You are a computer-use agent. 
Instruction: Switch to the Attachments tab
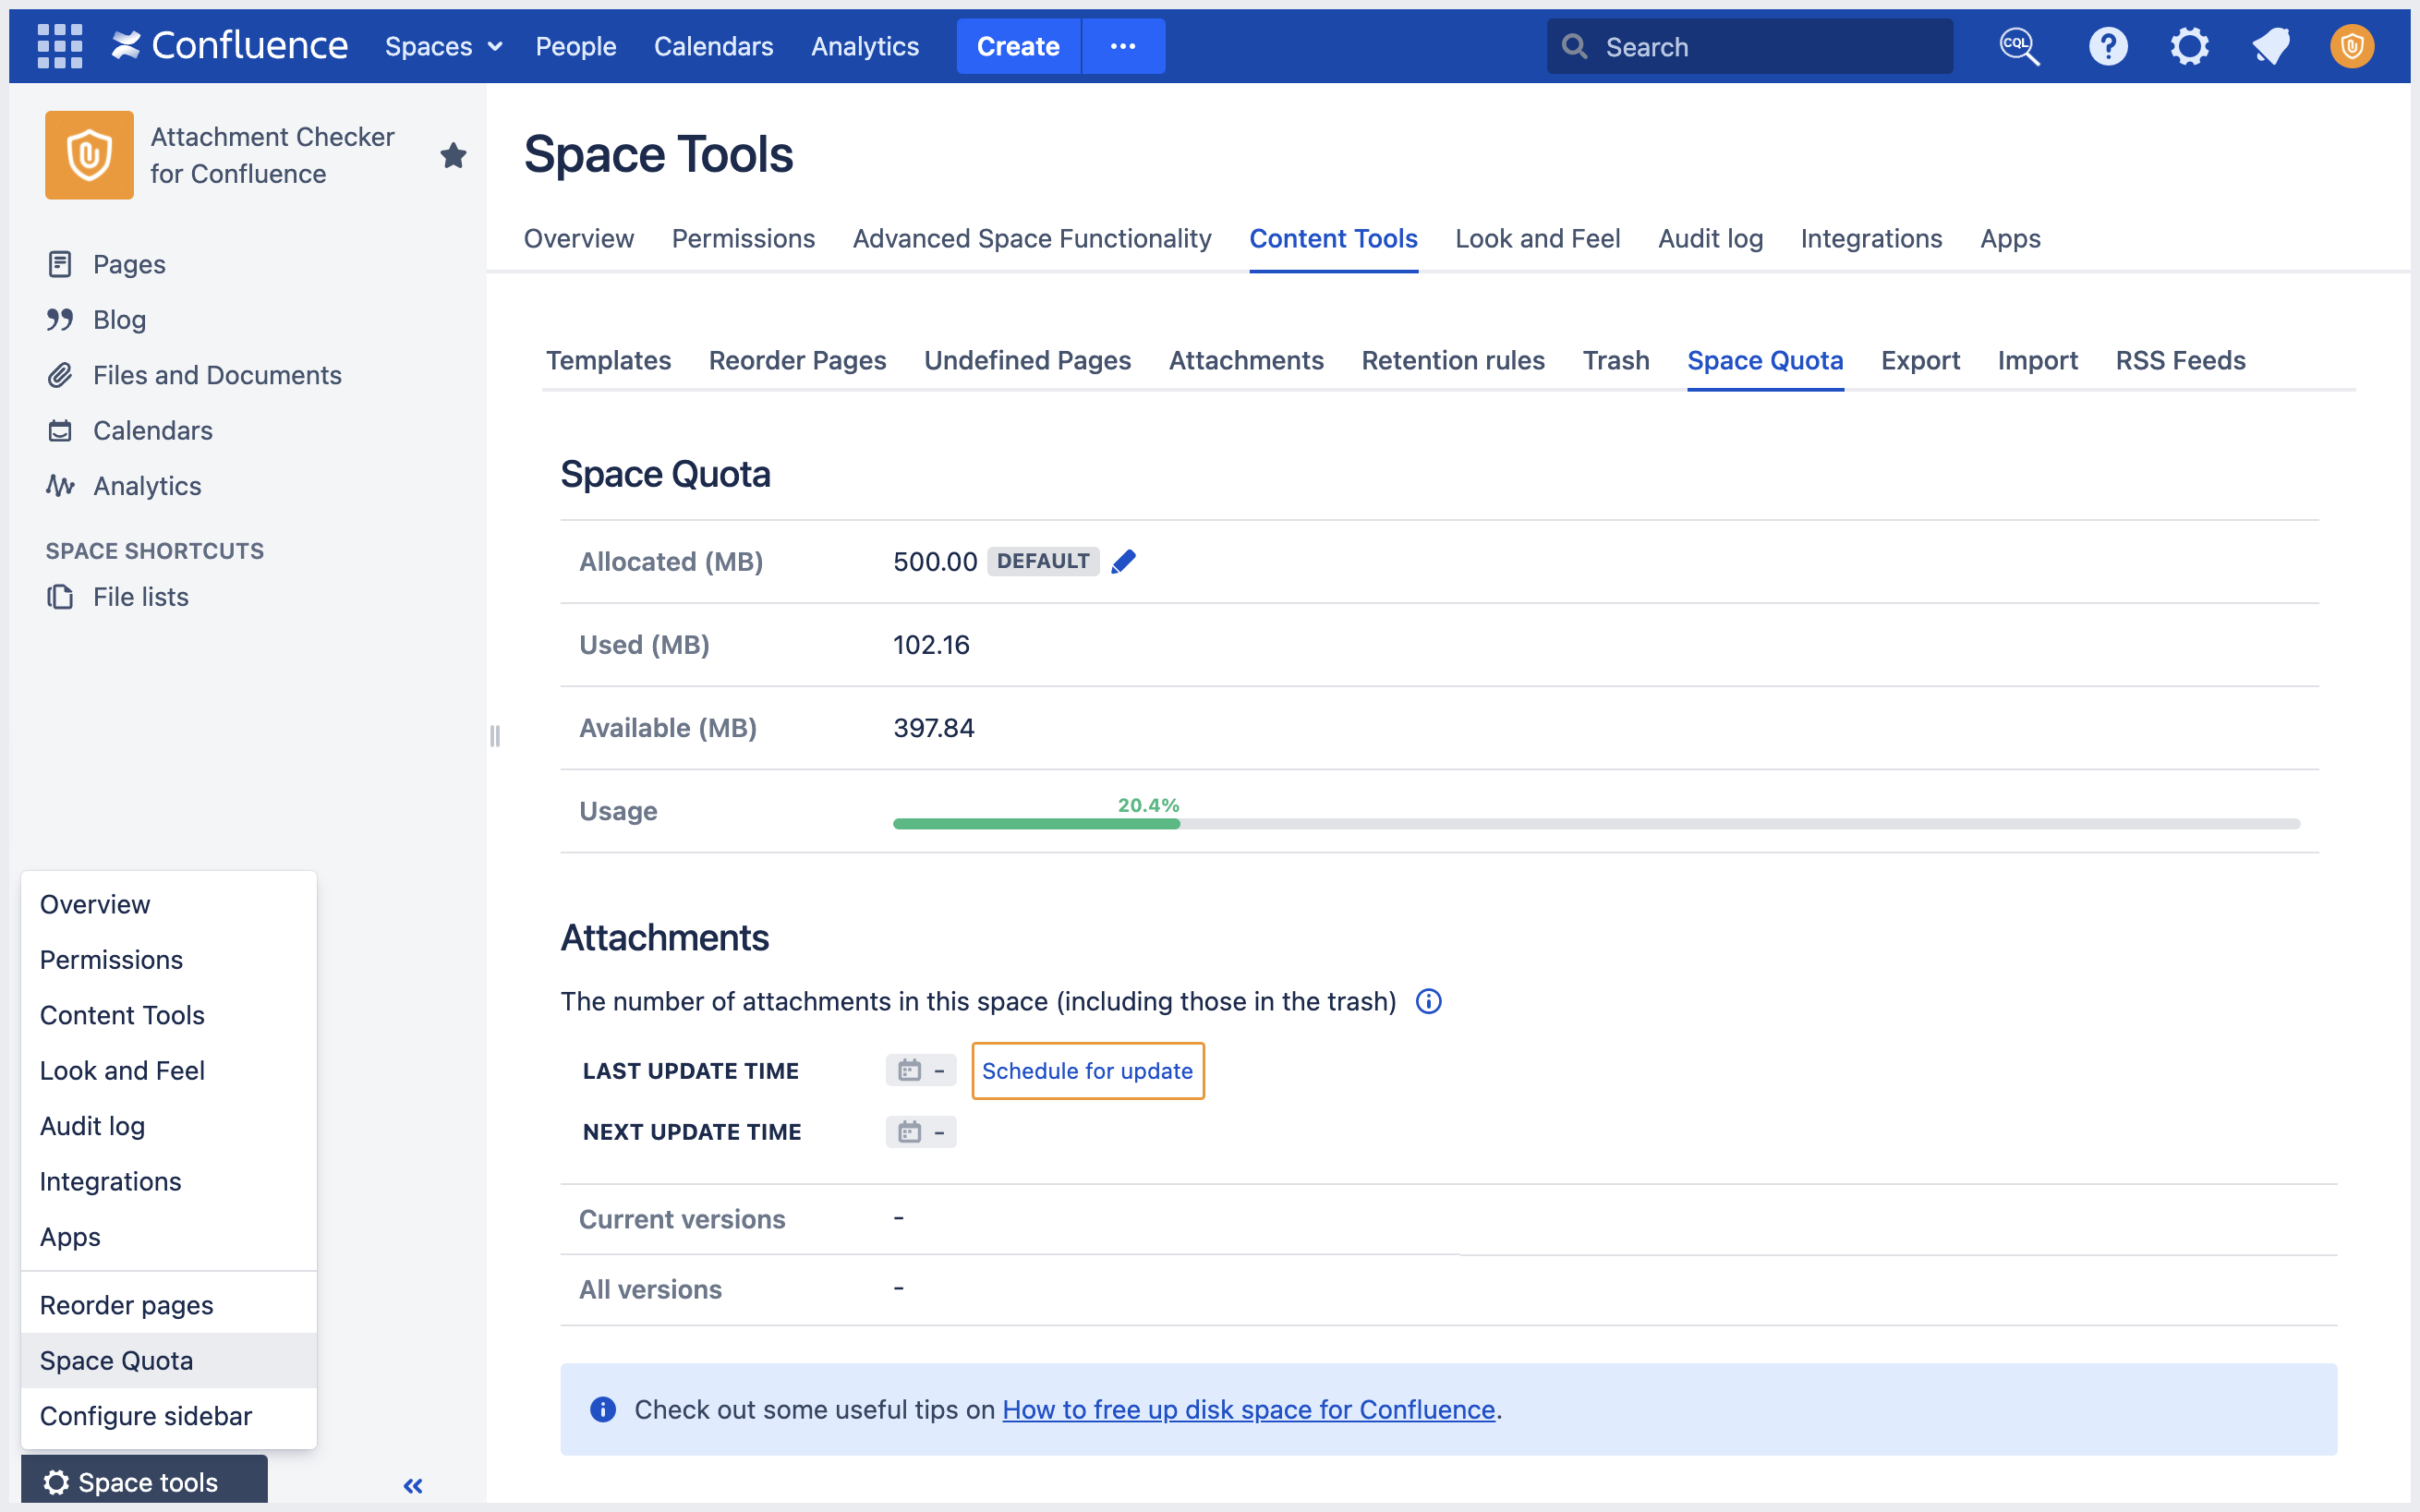(x=1246, y=360)
